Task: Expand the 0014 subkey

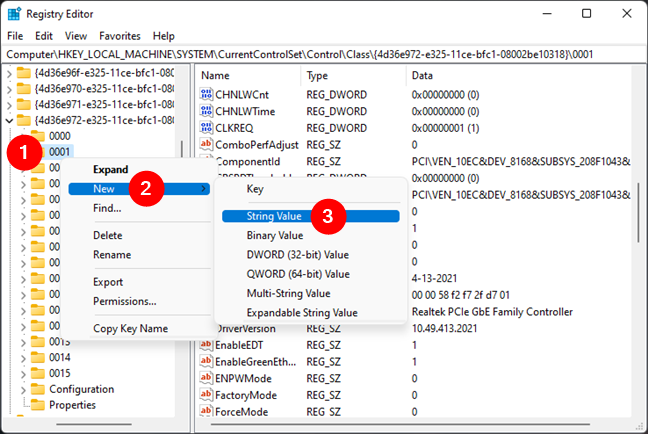Action: pyautogui.click(x=23, y=358)
